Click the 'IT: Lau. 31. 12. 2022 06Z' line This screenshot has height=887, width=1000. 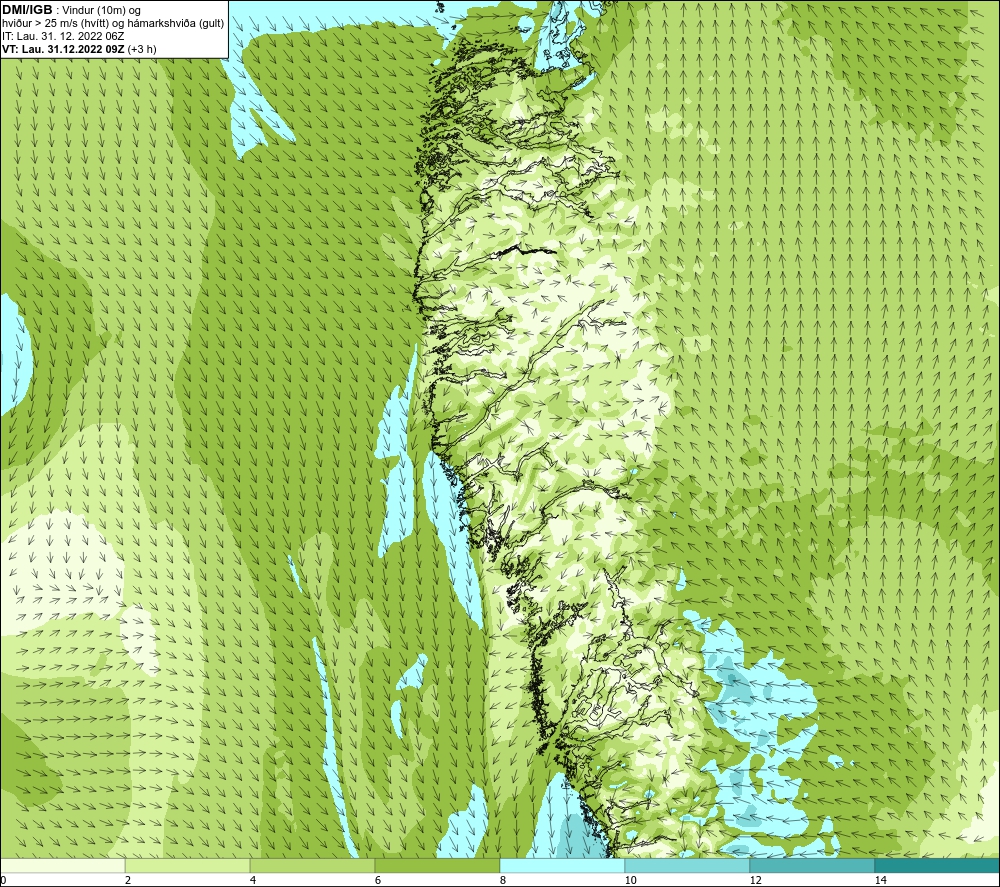coord(63,36)
